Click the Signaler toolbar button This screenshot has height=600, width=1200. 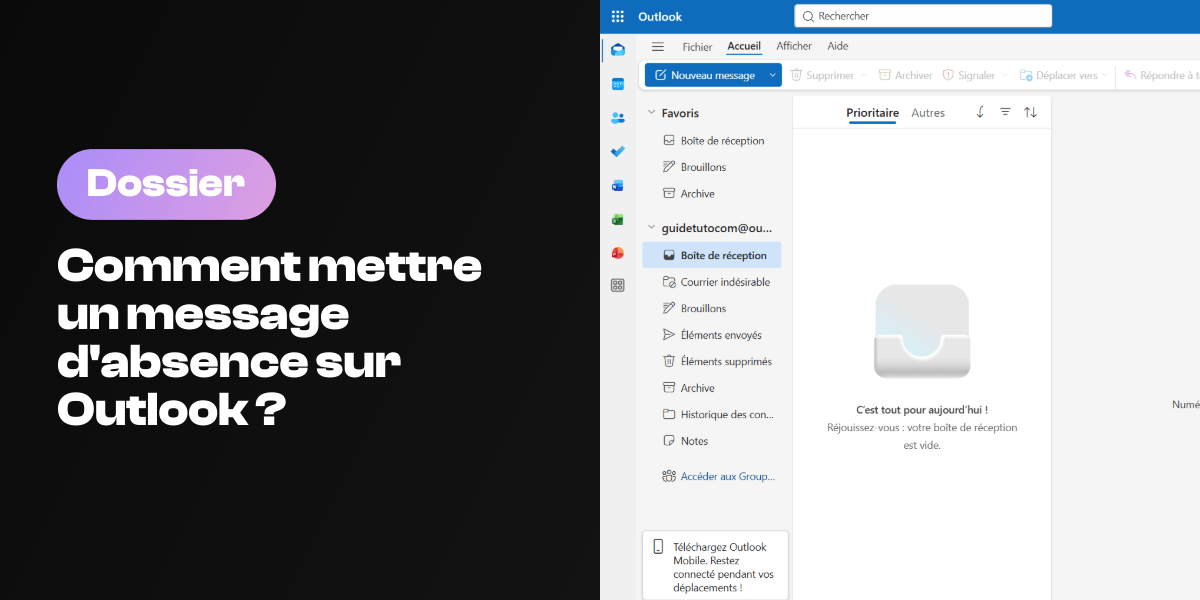(969, 75)
